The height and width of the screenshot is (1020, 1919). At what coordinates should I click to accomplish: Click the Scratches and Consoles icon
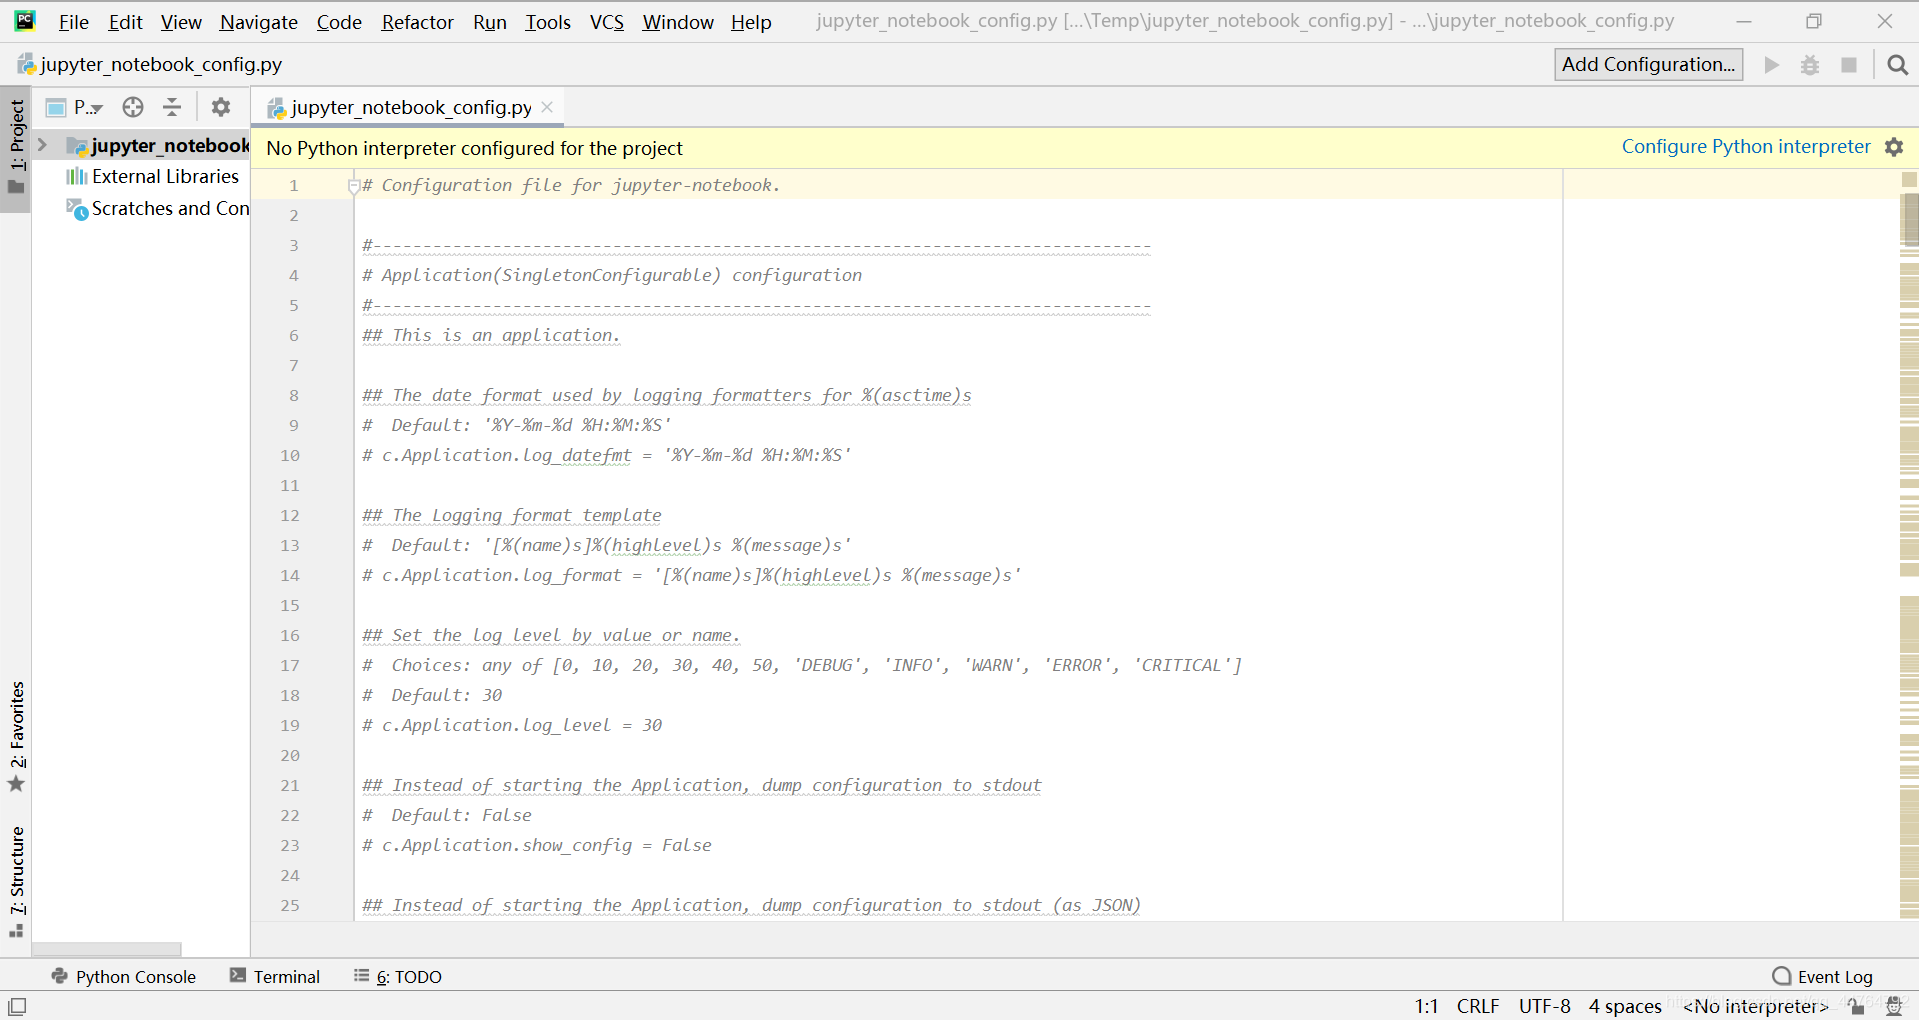pyautogui.click(x=77, y=208)
